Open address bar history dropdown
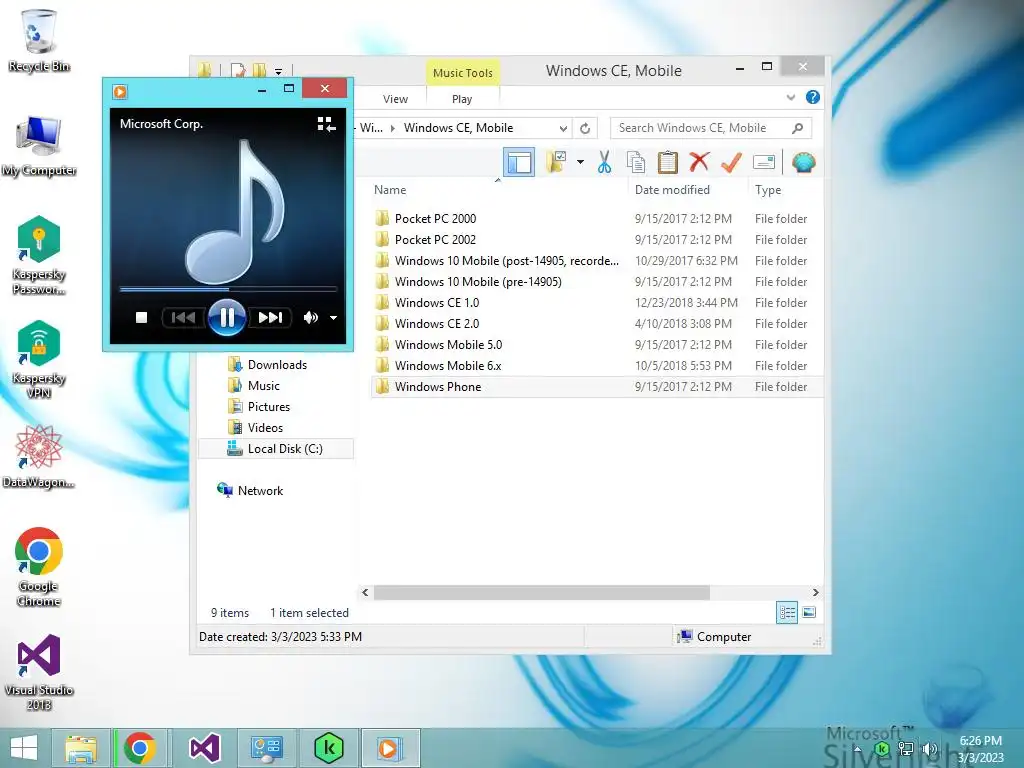 click(x=563, y=128)
